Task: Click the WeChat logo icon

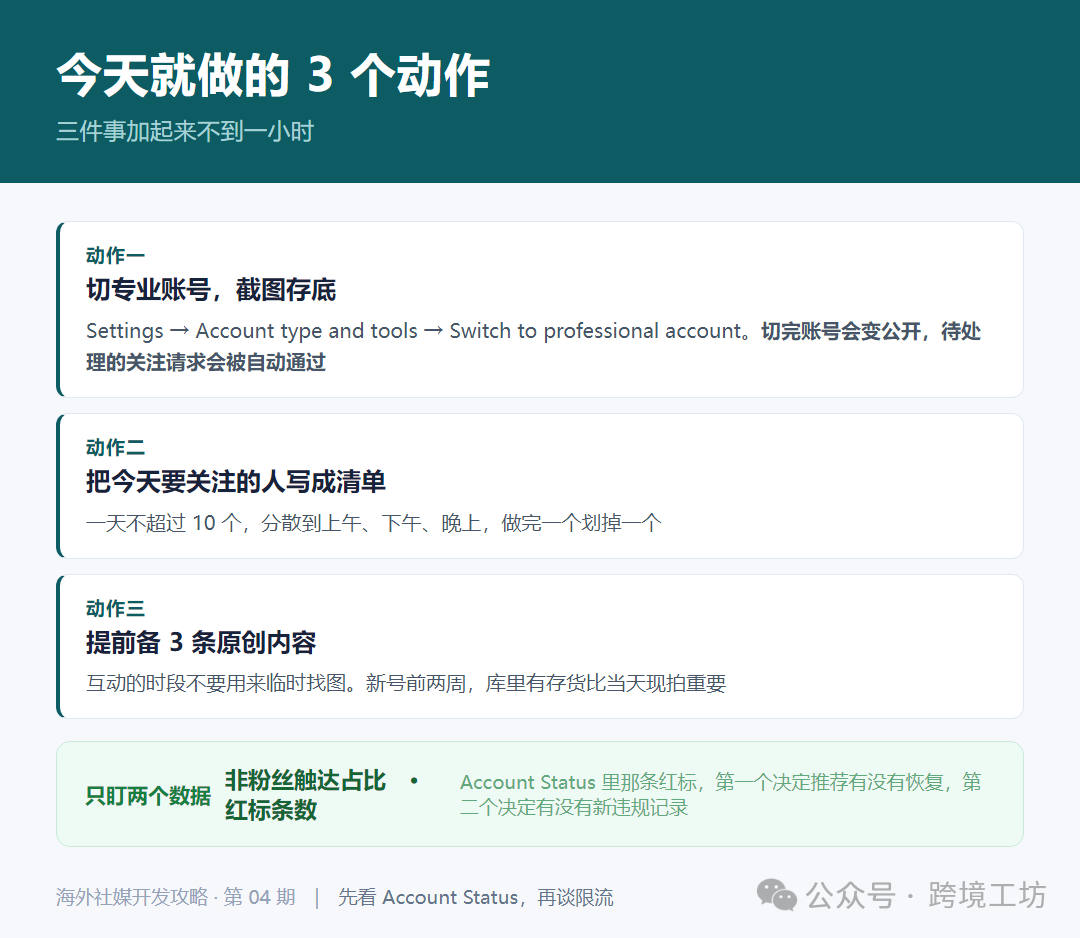Action: 776,895
